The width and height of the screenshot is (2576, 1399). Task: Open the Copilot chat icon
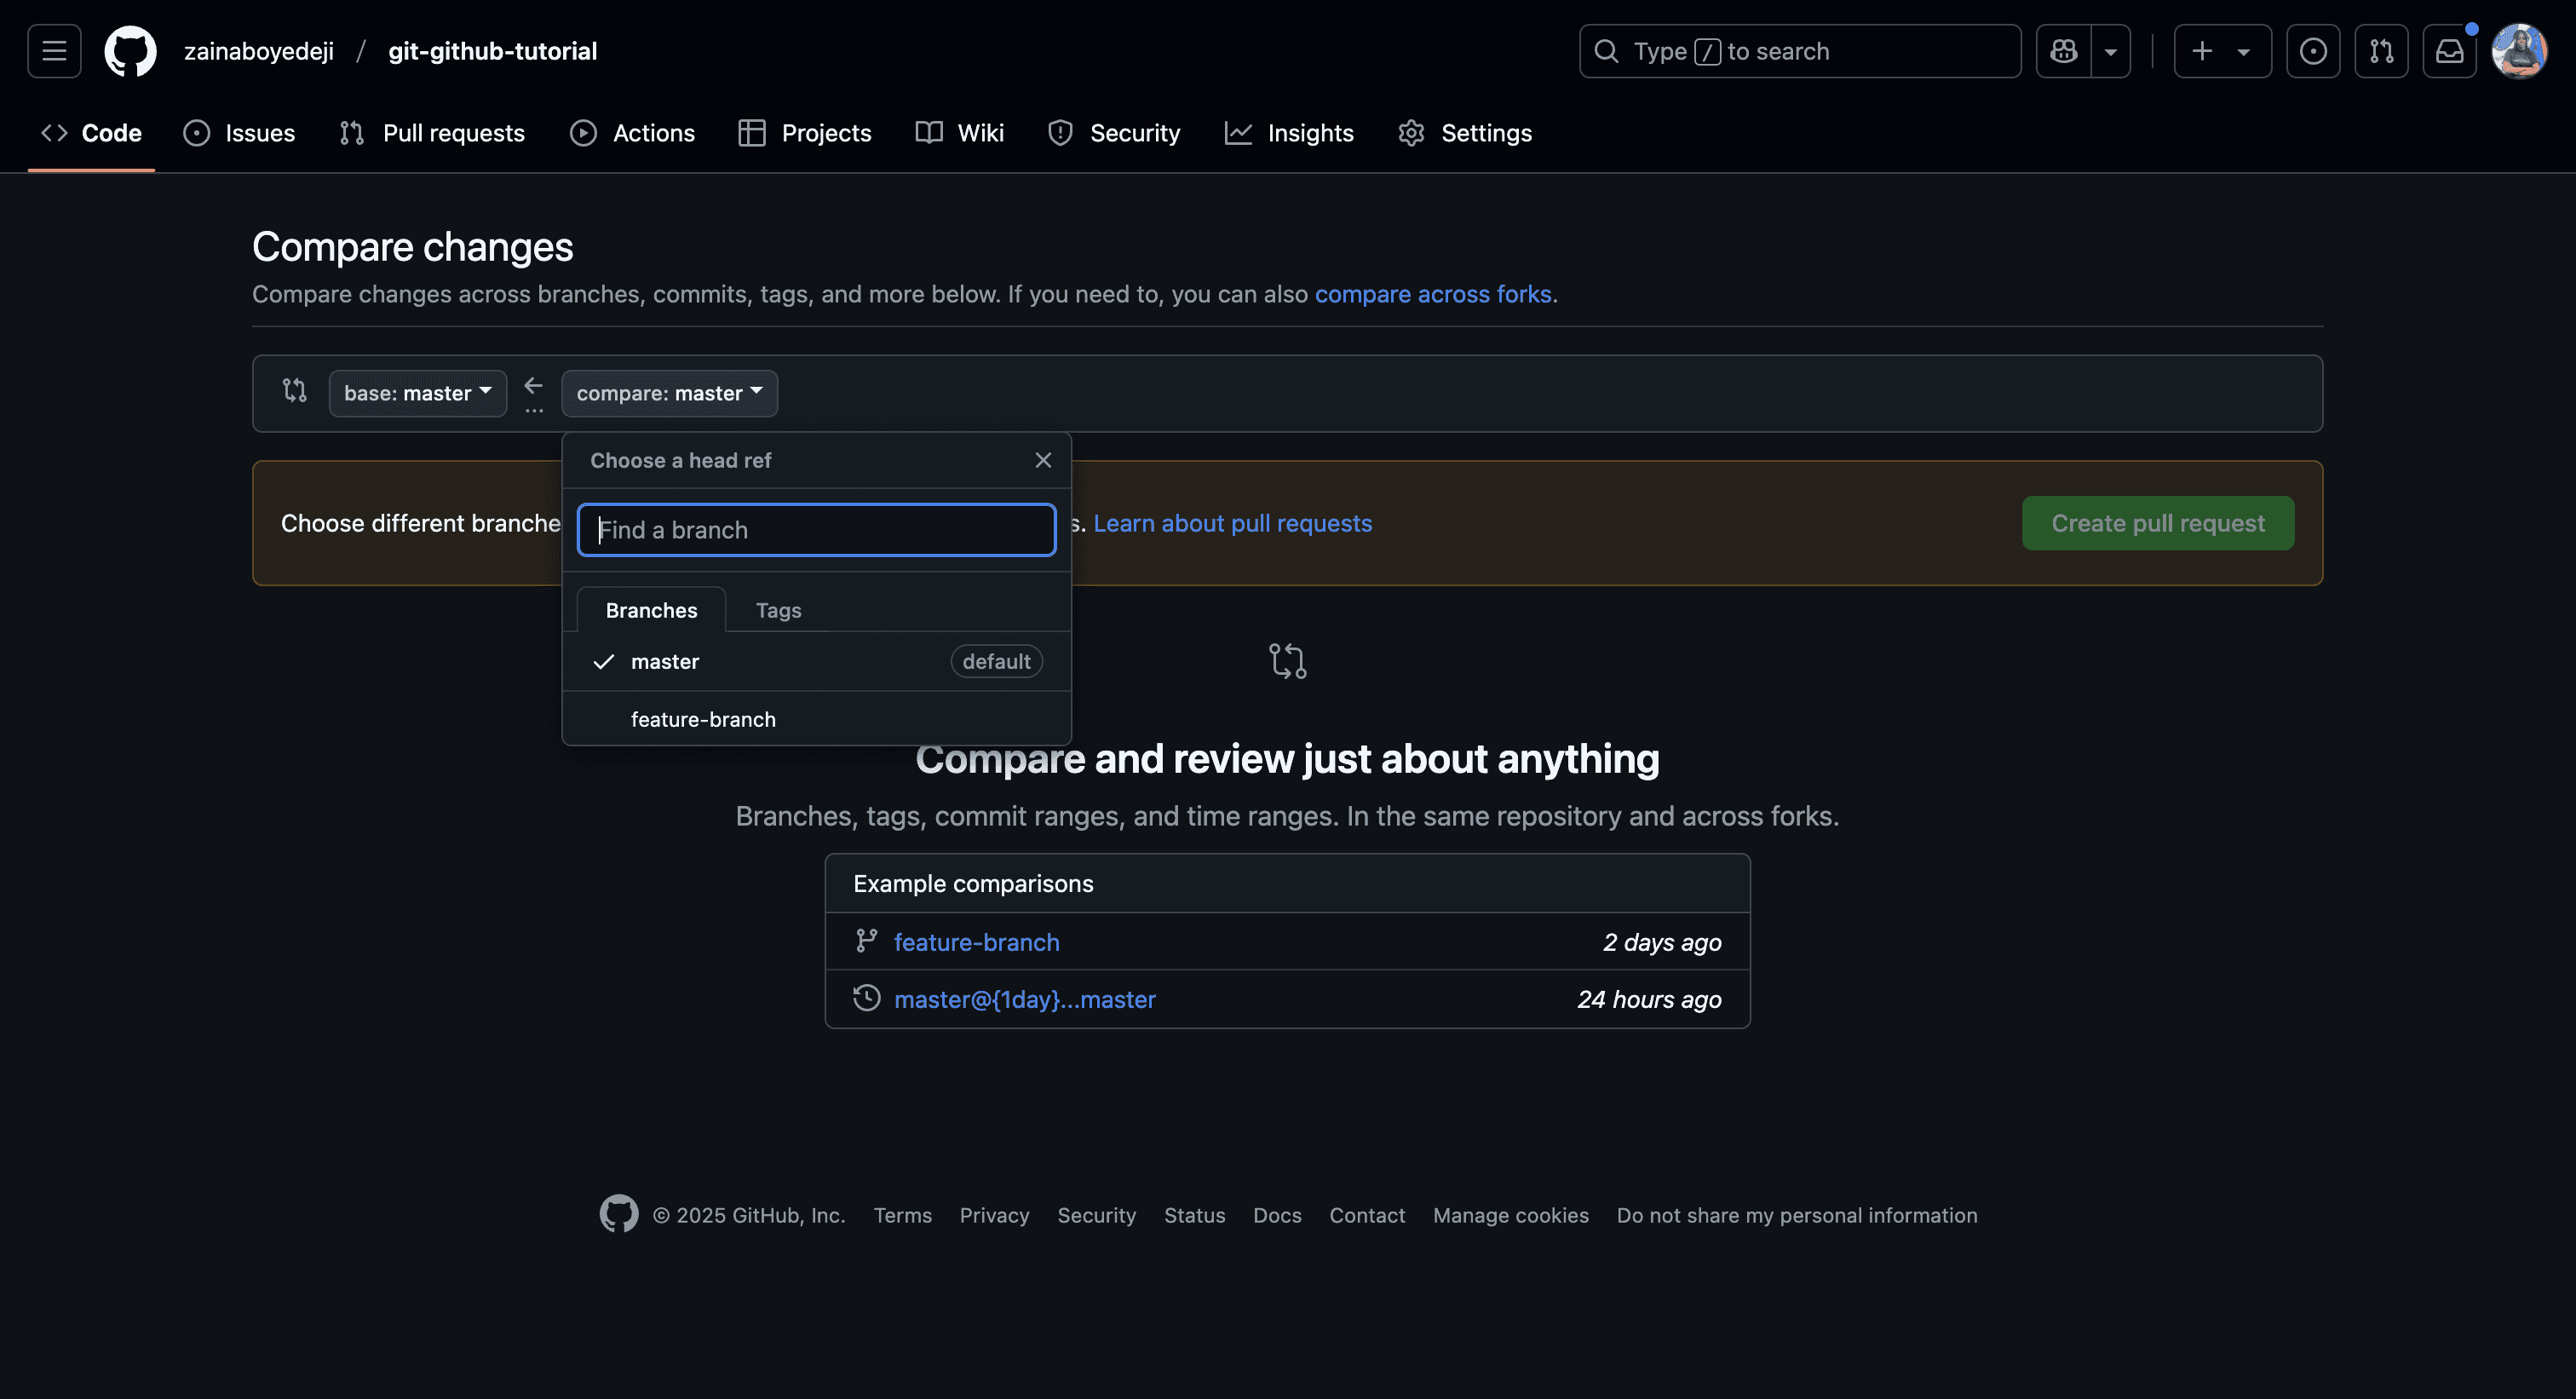[x=2063, y=51]
